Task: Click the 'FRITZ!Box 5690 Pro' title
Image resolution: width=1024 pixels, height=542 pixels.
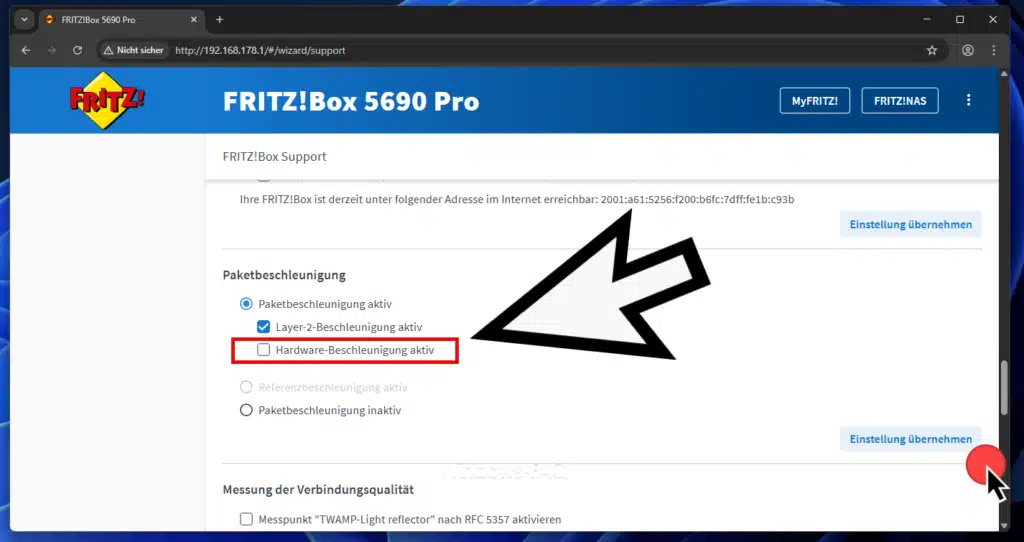Action: coord(351,101)
